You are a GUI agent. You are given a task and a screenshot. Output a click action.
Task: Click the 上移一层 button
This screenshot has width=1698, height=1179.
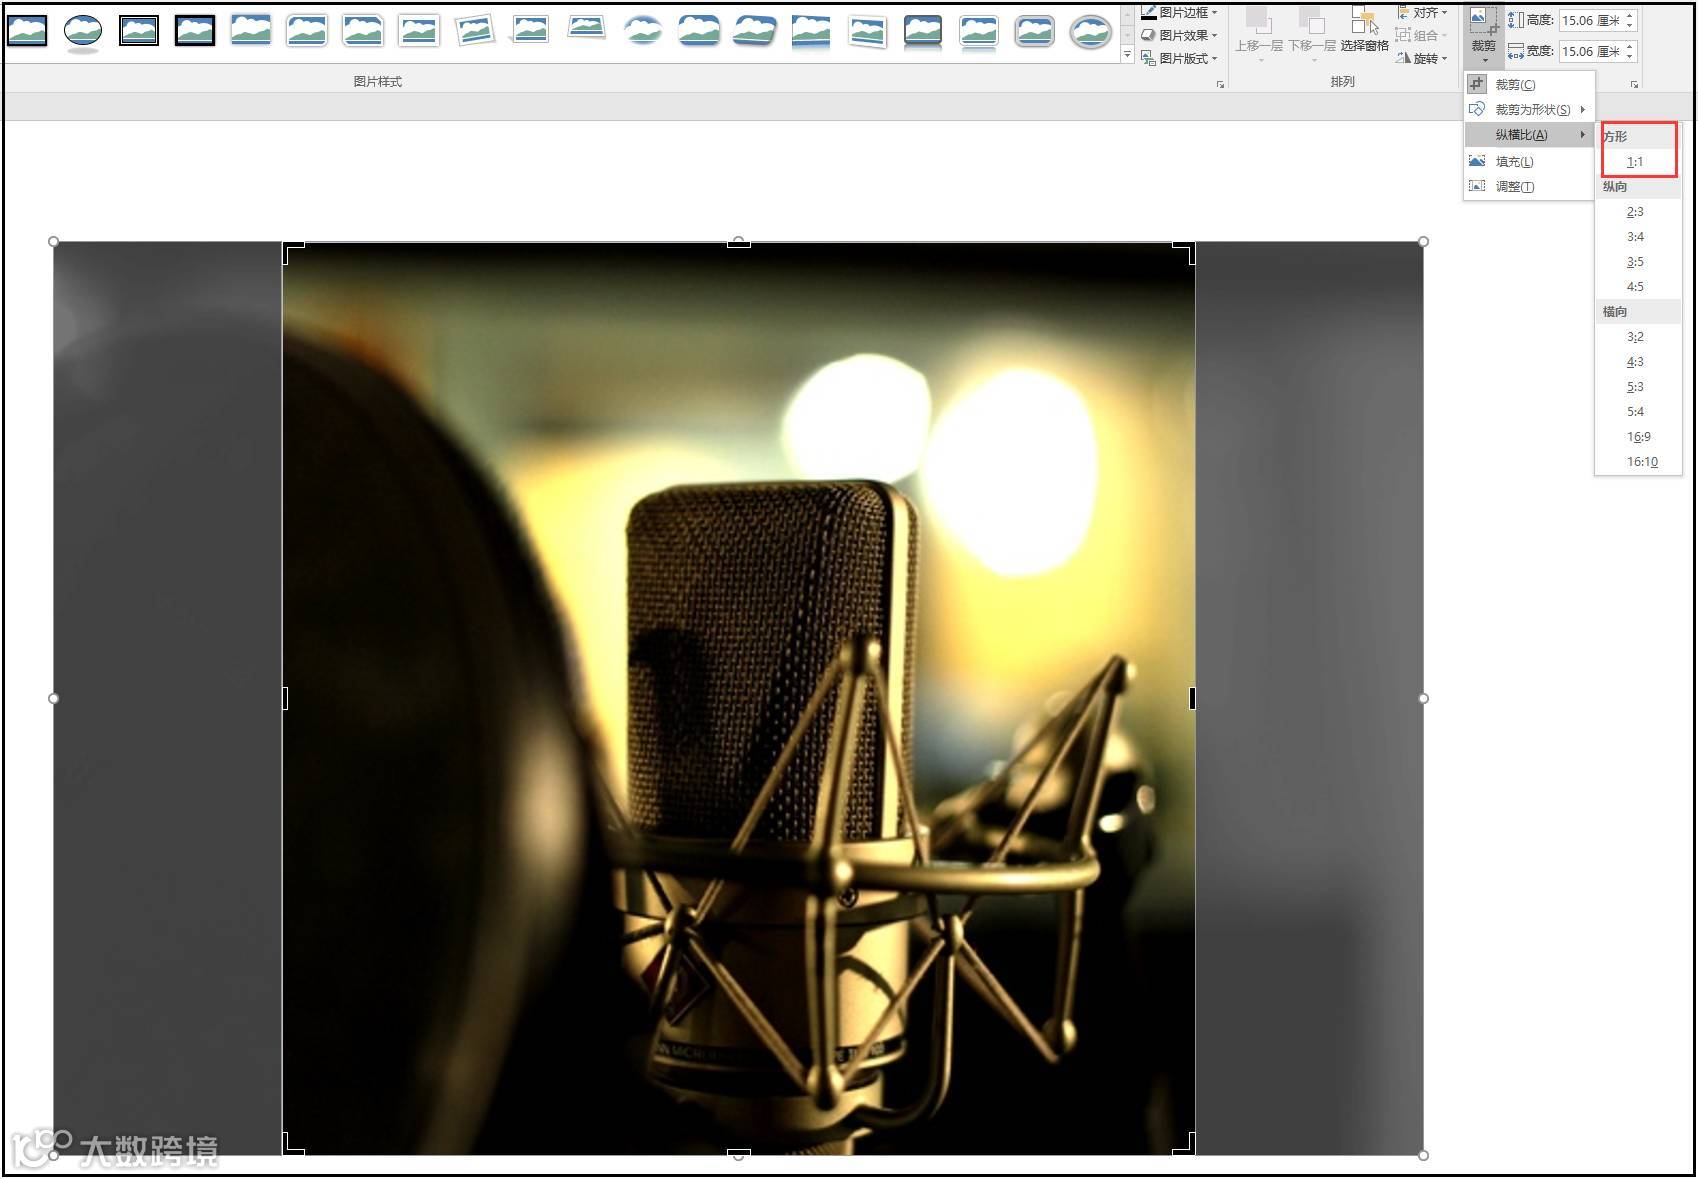tap(1259, 34)
